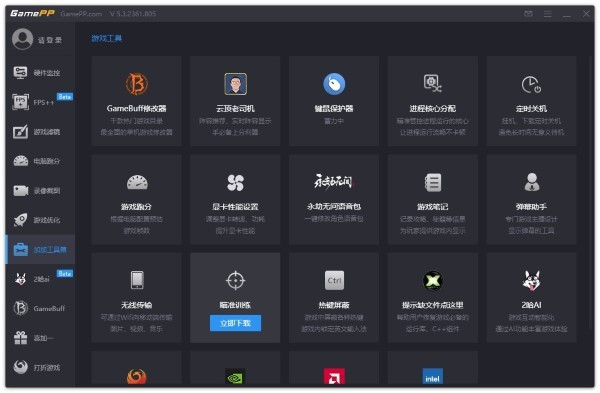Click the version number V 5.3.2361.805
600x393 pixels.
point(133,14)
